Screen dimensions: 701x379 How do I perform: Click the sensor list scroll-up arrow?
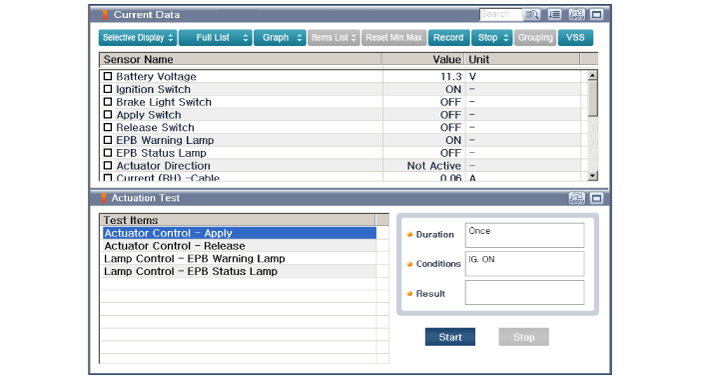[x=592, y=76]
